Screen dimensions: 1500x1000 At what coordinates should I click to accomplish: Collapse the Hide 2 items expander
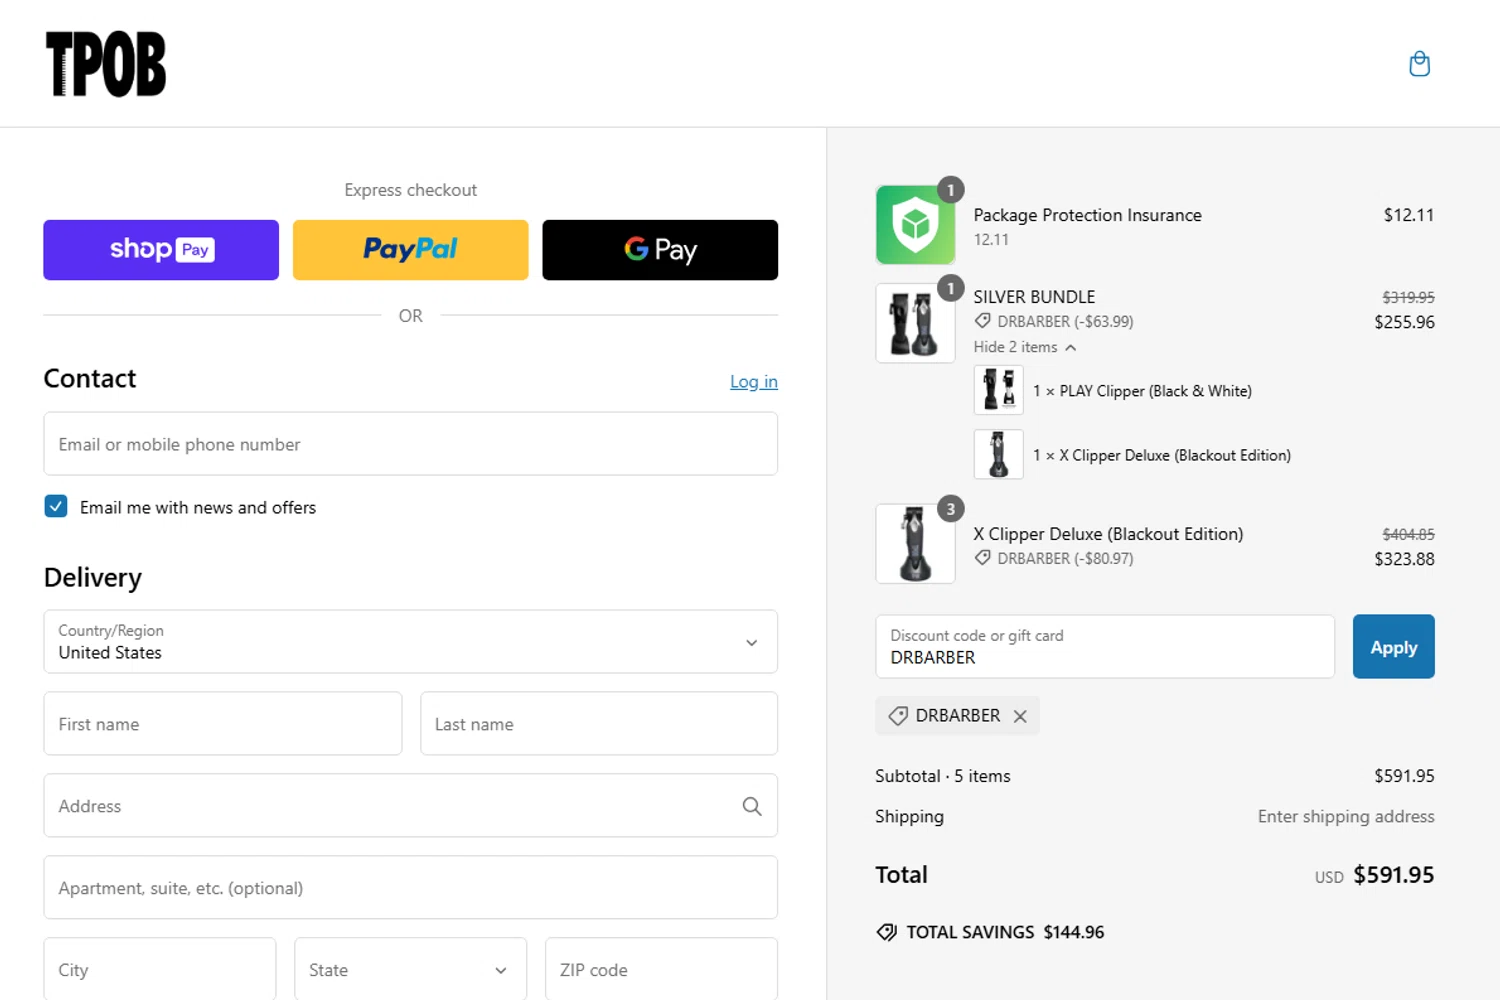coord(1024,347)
